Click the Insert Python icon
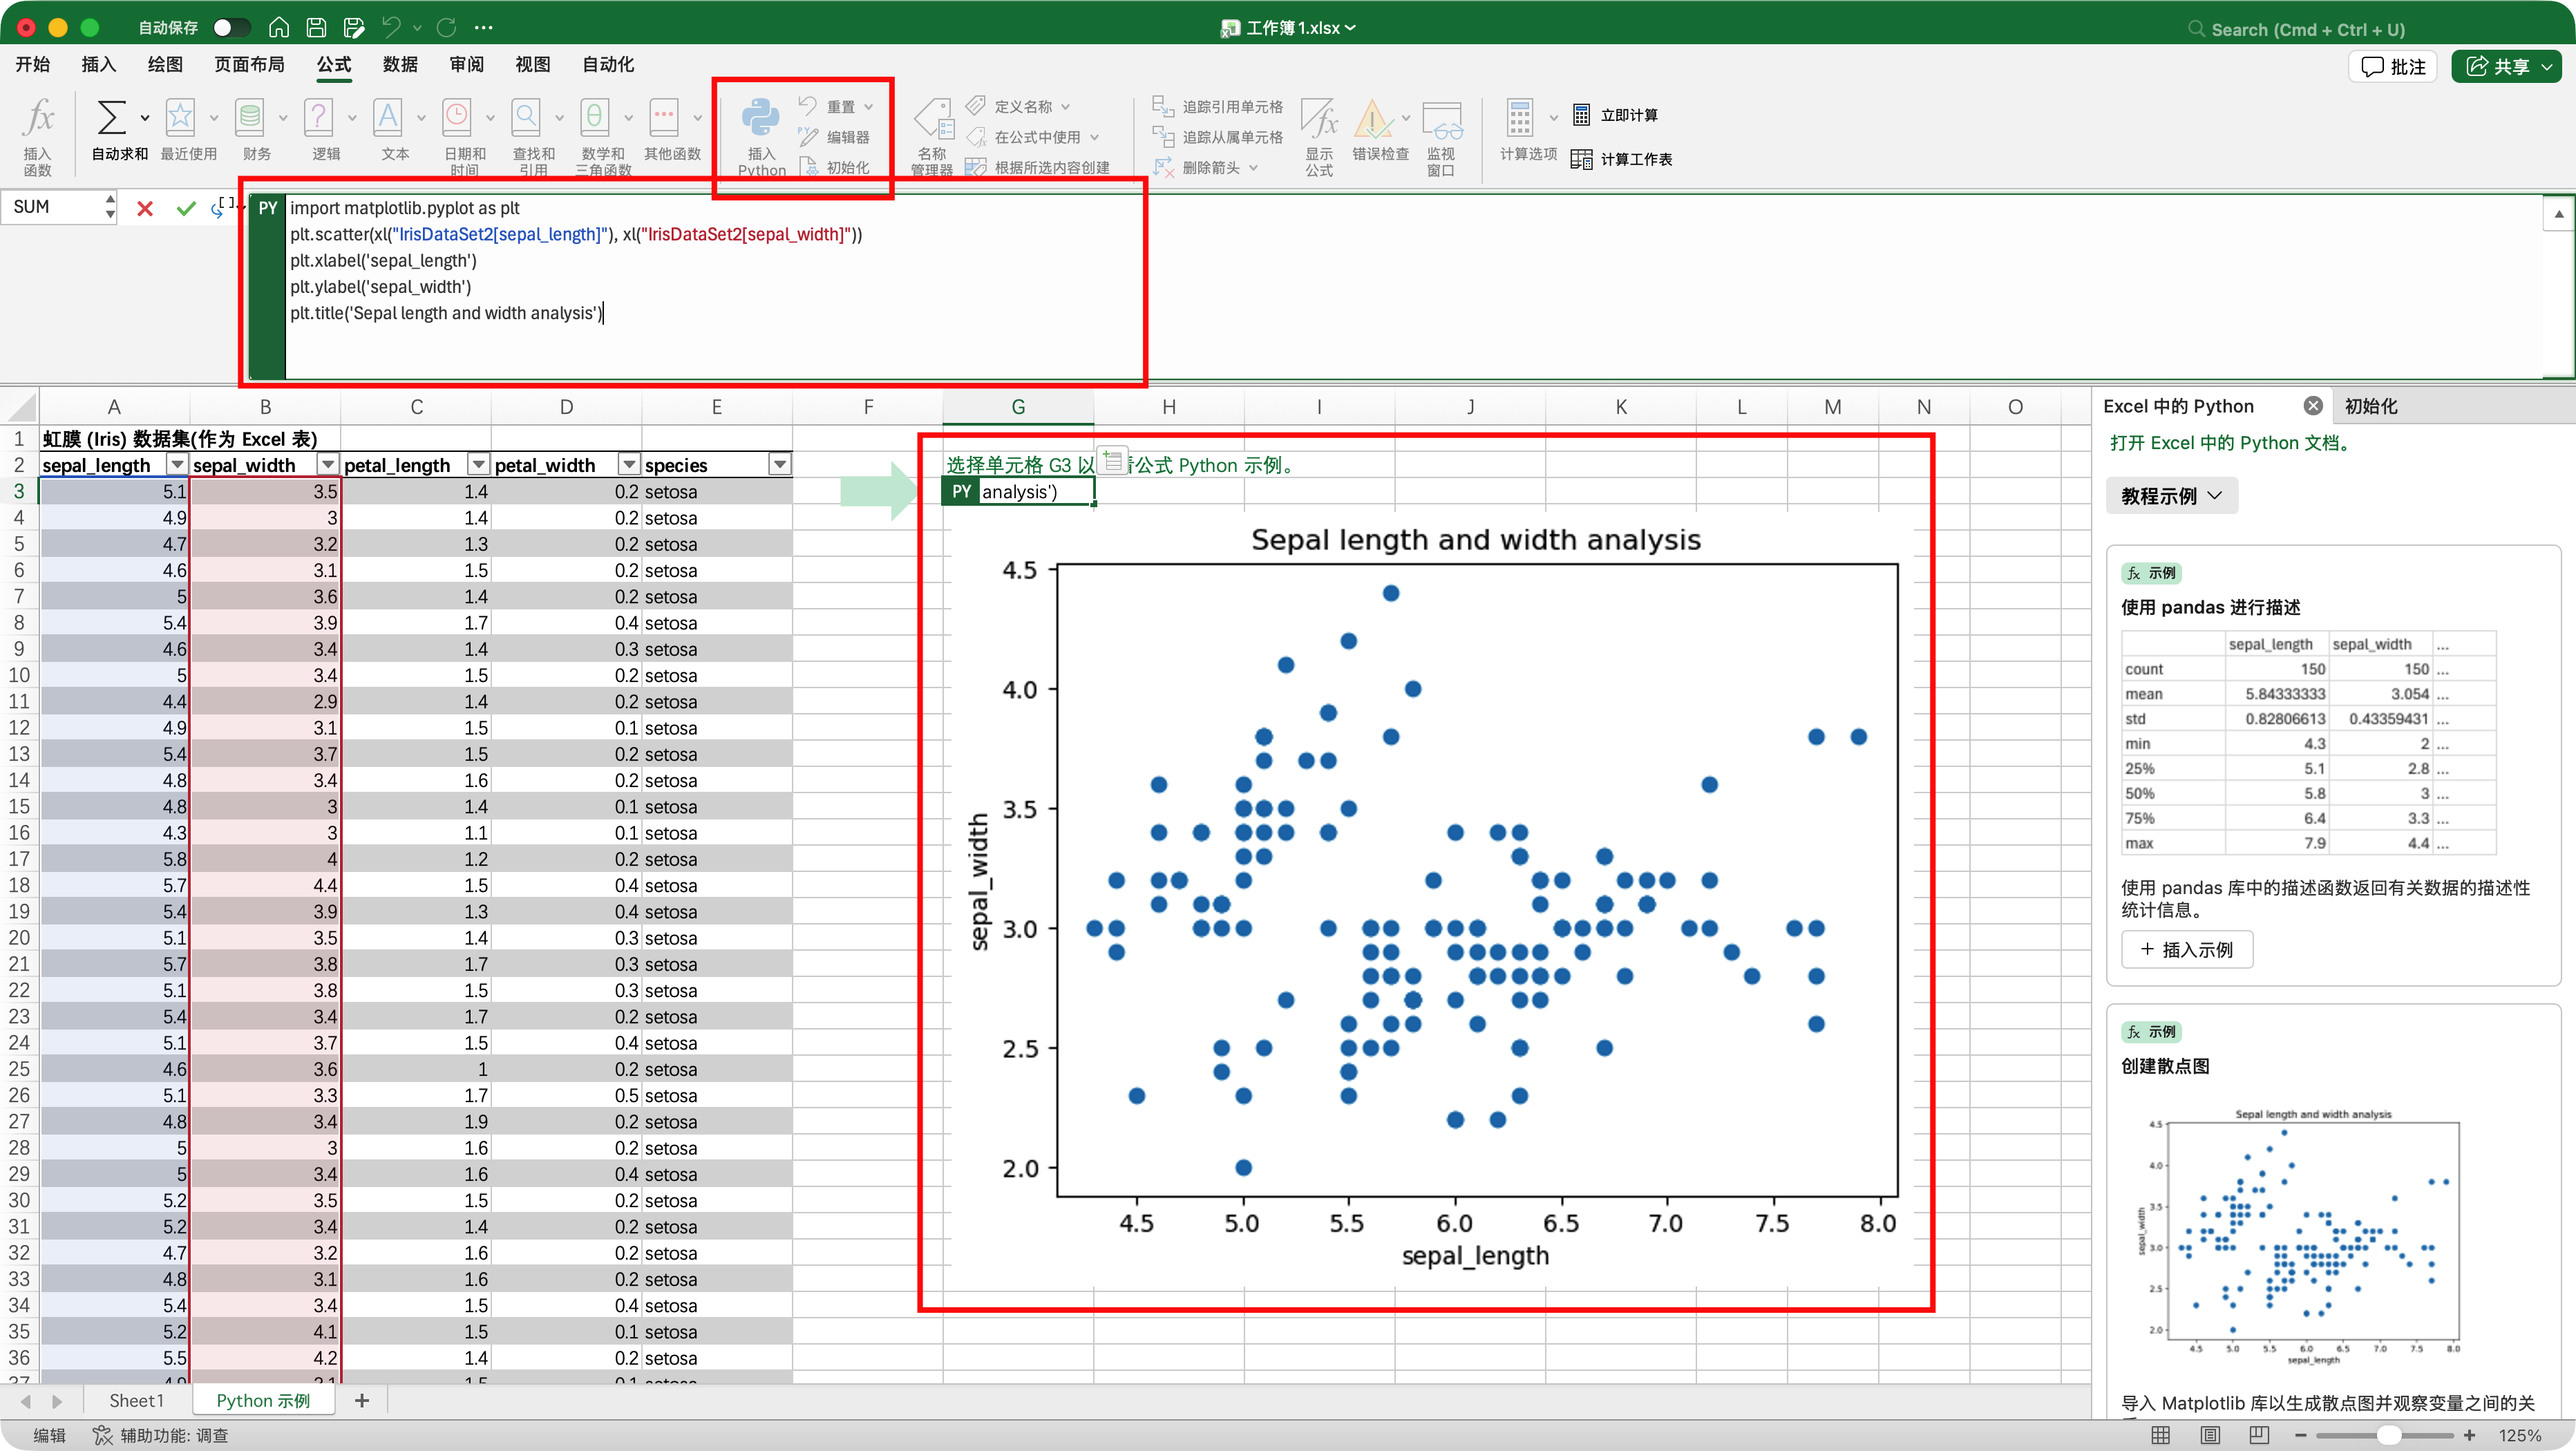 [x=760, y=118]
